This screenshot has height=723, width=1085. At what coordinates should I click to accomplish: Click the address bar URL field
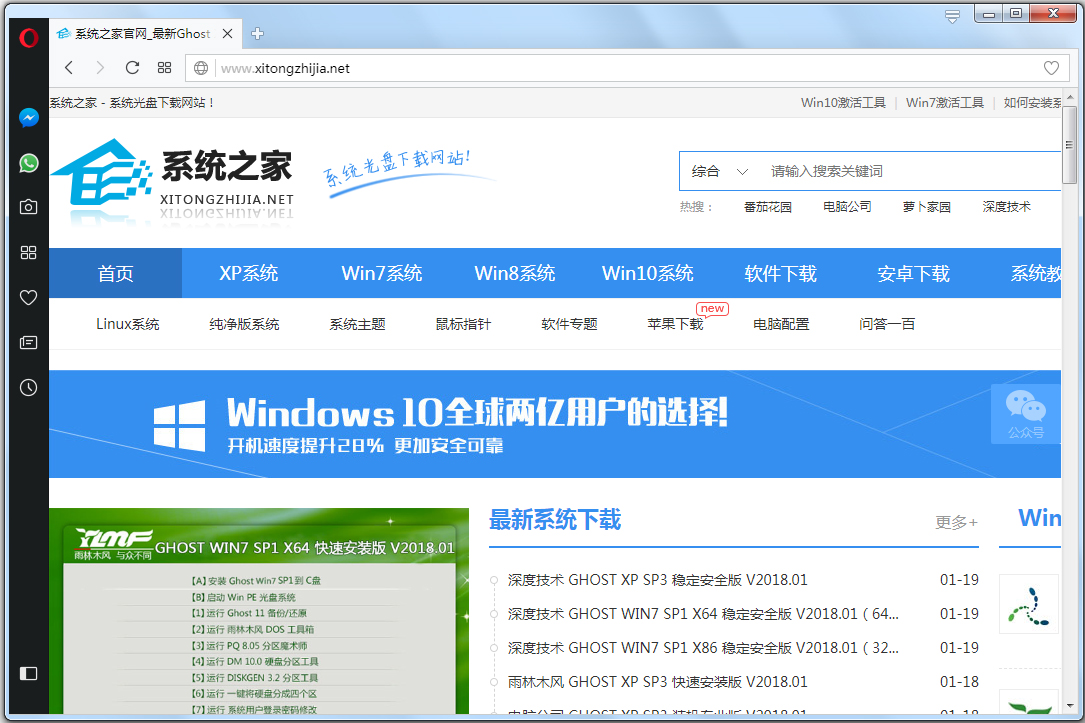(x=626, y=68)
